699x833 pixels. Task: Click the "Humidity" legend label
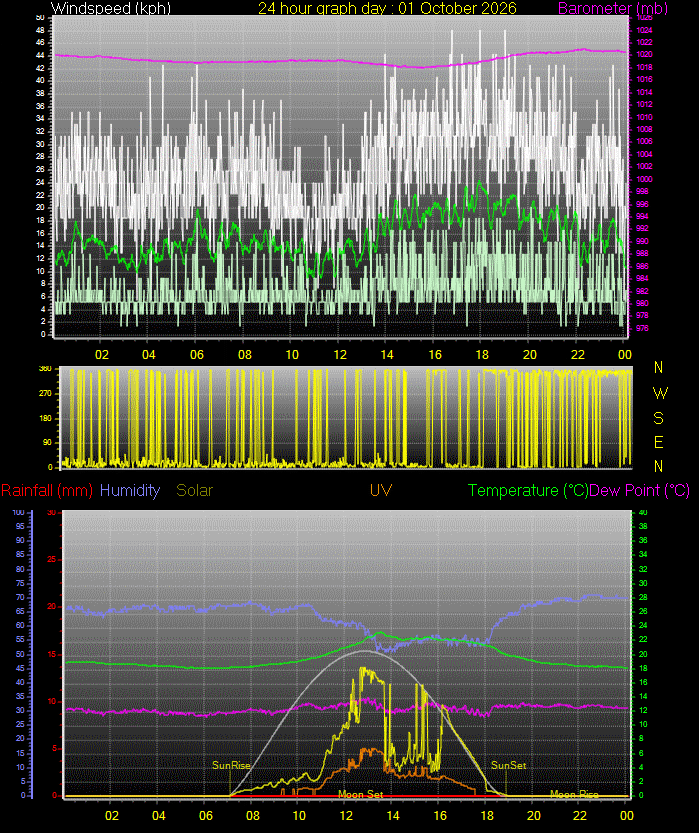[x=130, y=490]
